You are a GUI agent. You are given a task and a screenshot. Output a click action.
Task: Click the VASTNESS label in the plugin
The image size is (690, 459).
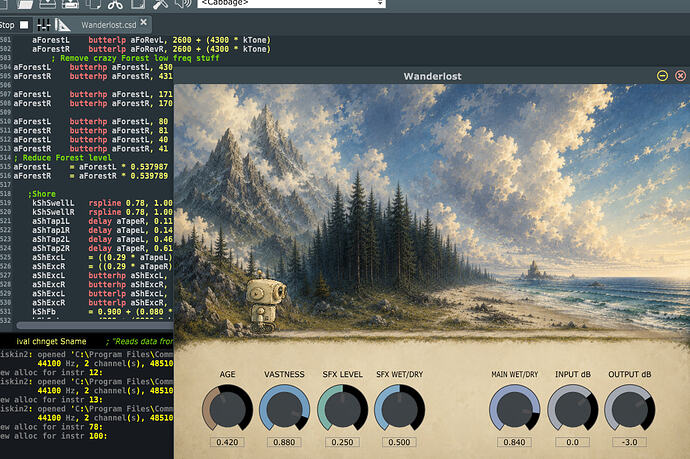click(x=284, y=374)
